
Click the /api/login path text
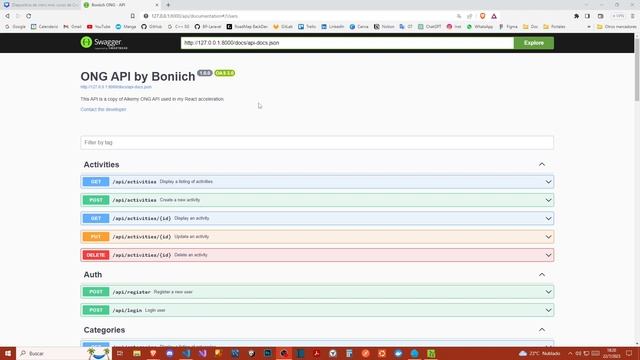[x=127, y=310]
